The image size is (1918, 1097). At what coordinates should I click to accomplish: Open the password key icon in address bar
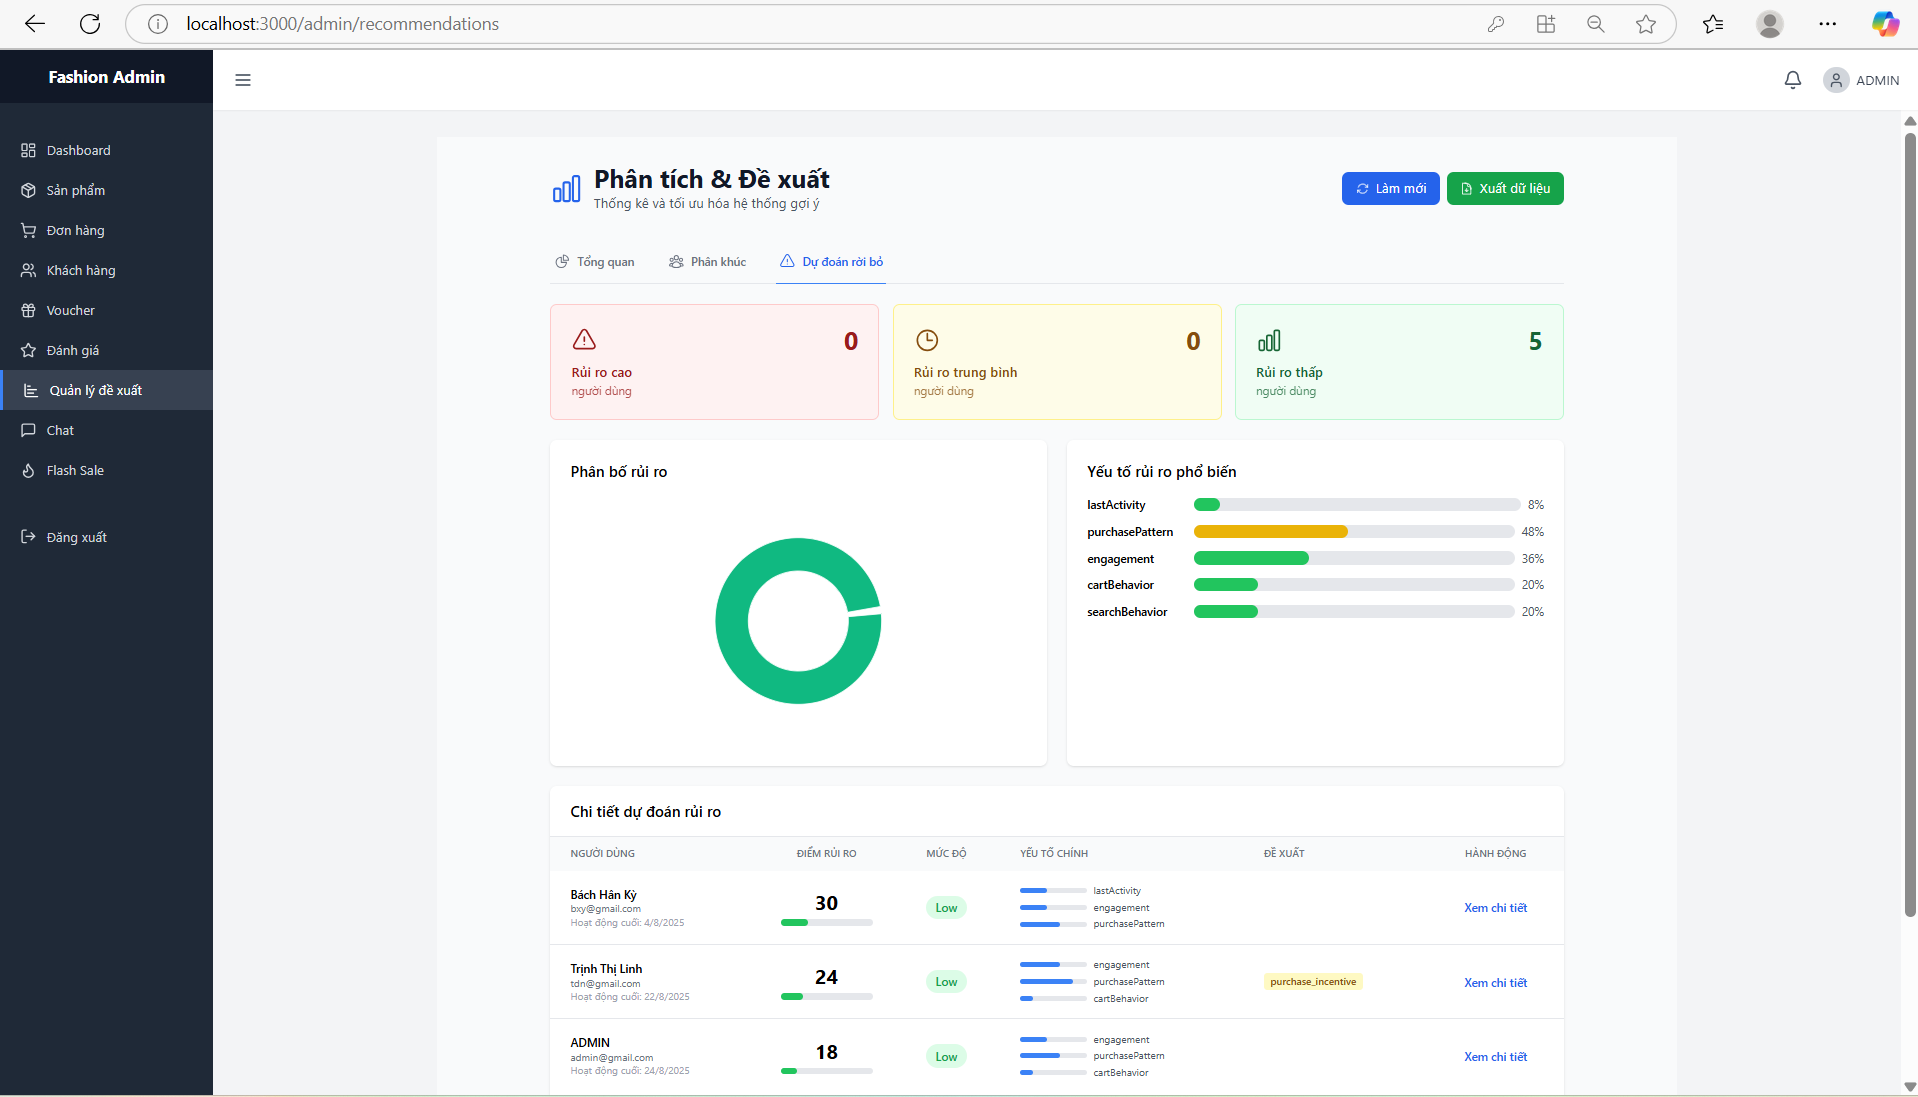1496,24
